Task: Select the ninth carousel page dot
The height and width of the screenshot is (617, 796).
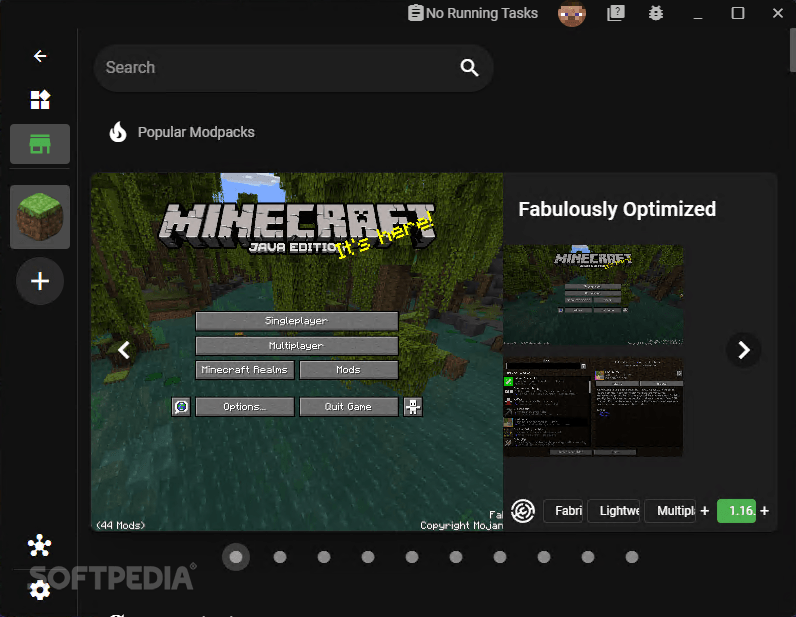Action: 588,557
